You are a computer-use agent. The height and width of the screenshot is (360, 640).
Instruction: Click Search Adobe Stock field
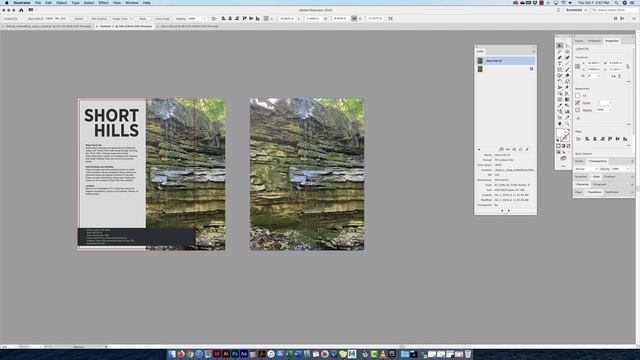615,10
